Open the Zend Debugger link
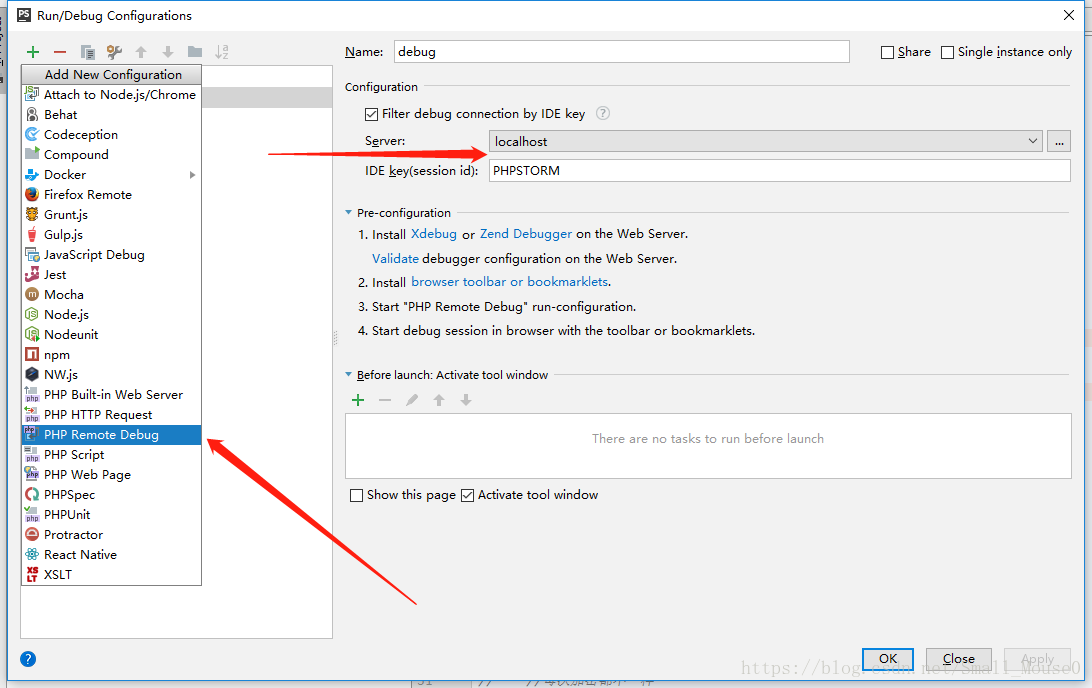Viewport: 1092px width, 688px height. click(x=526, y=234)
